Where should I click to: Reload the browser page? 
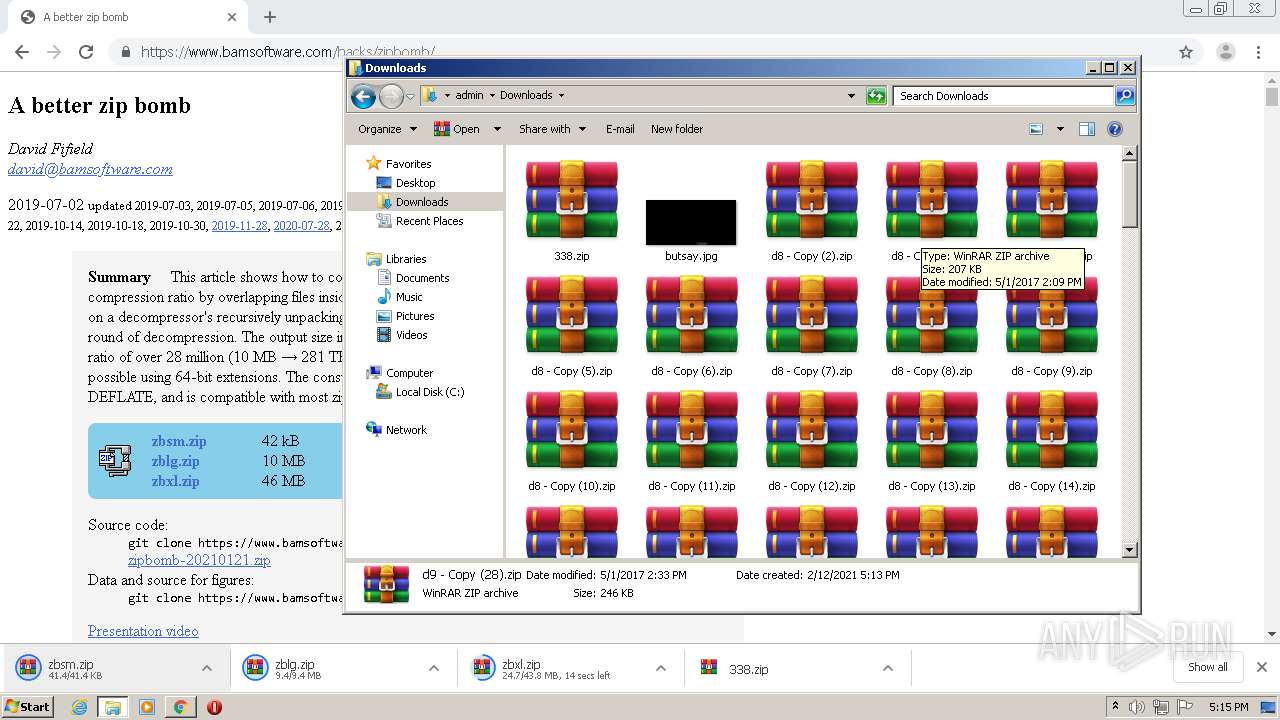coord(86,52)
